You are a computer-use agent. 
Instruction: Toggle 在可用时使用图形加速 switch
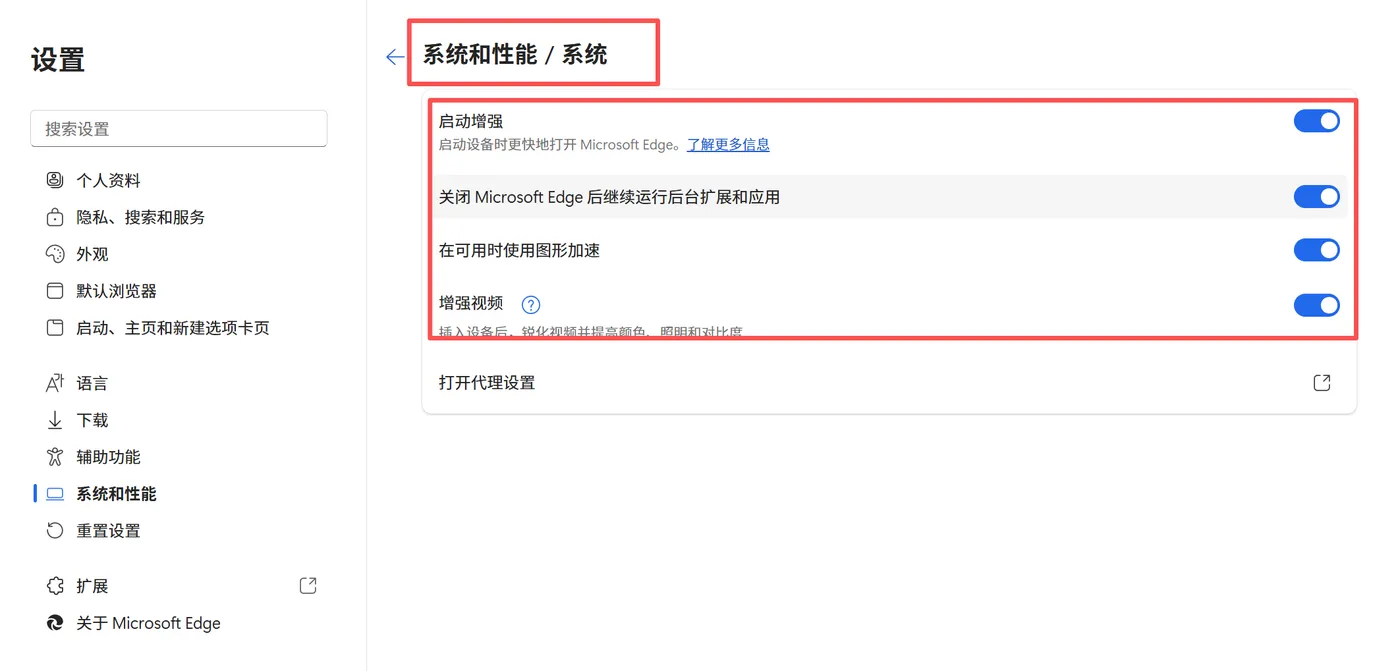point(1316,250)
